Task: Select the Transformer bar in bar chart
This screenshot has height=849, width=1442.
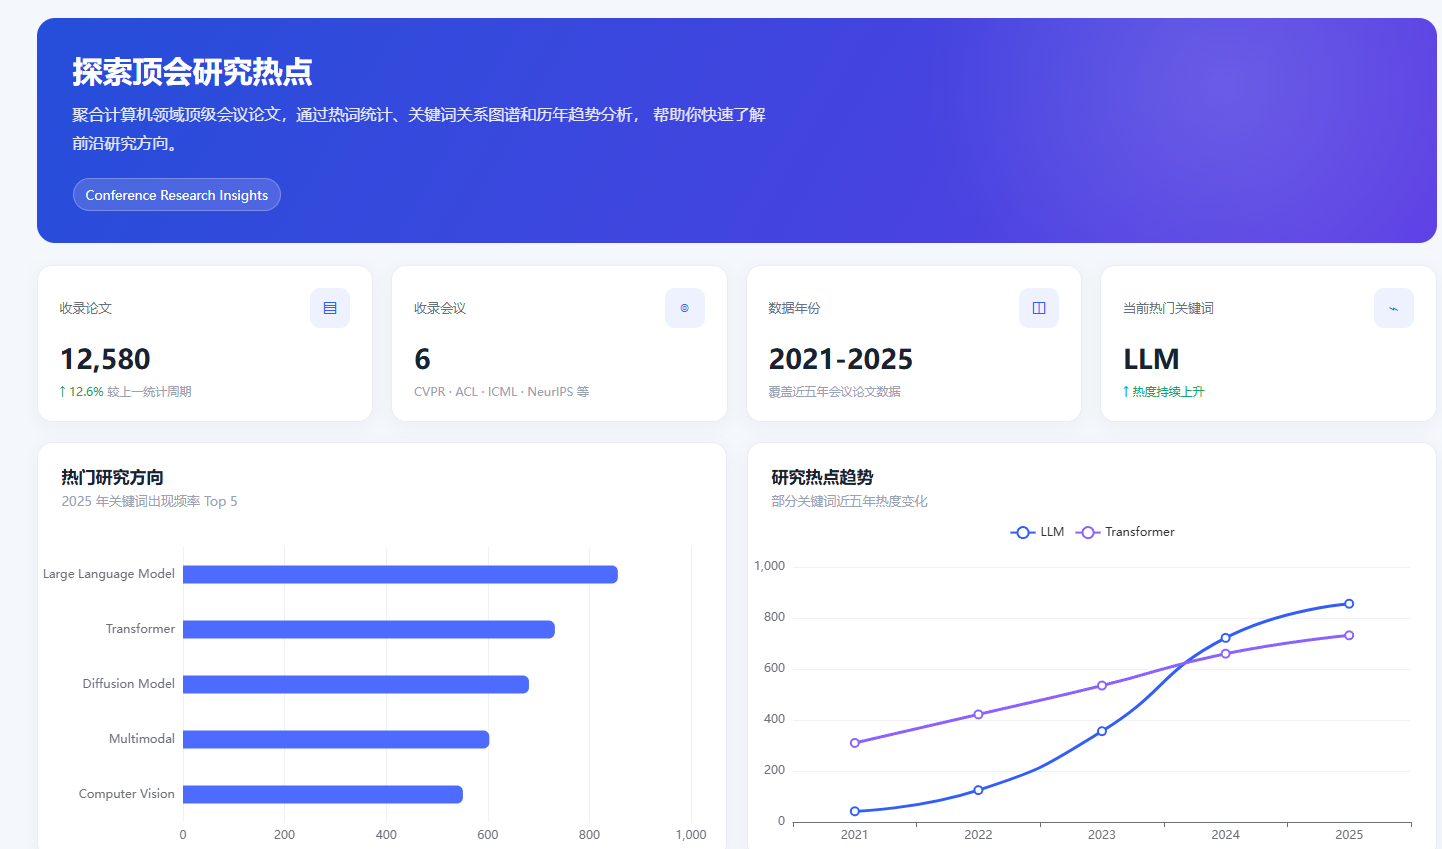Action: coord(369,629)
